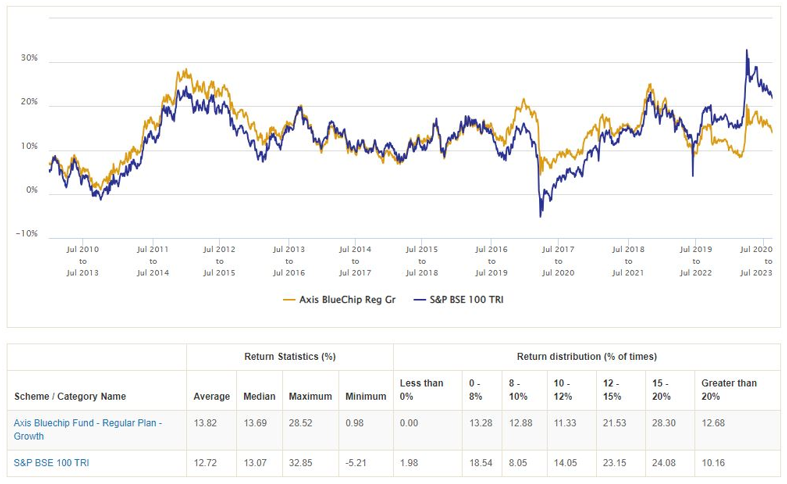Image resolution: width=787 pixels, height=484 pixels.
Task: Select Axis 8-10% value 12.88
Action: click(520, 423)
